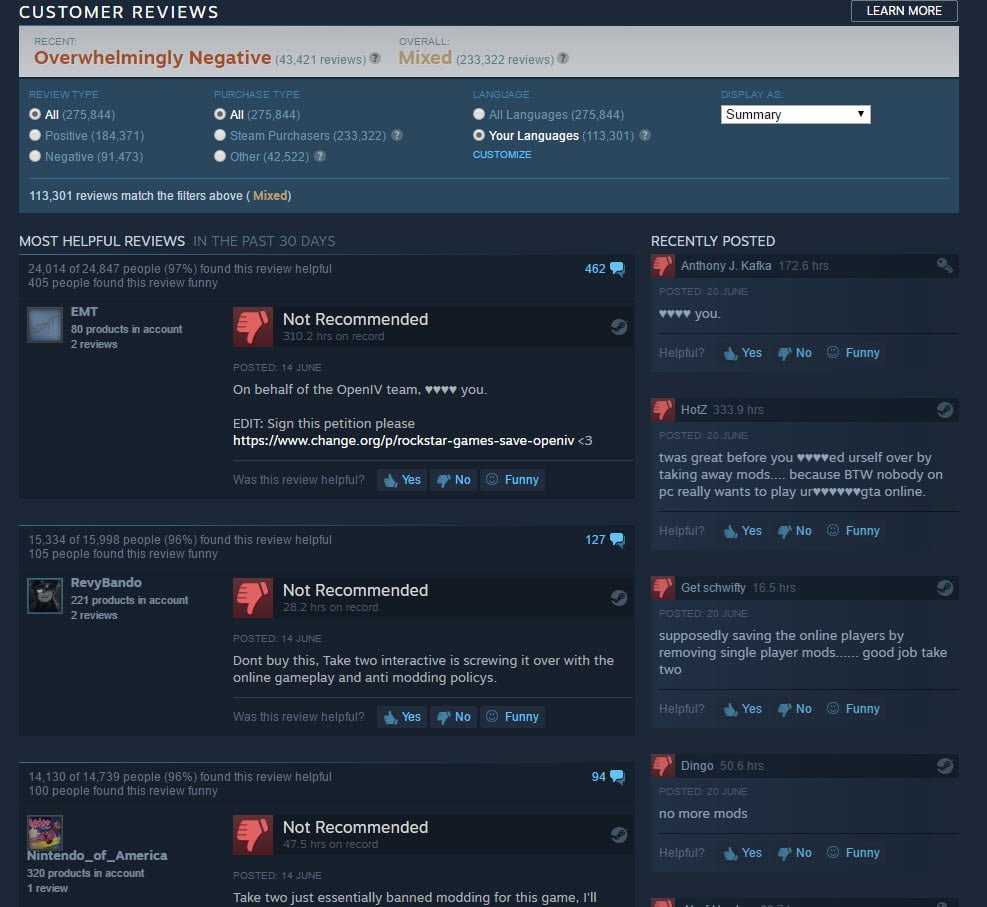
Task: Click the Overwhelmingly Negative recent rating
Action: coord(152,58)
